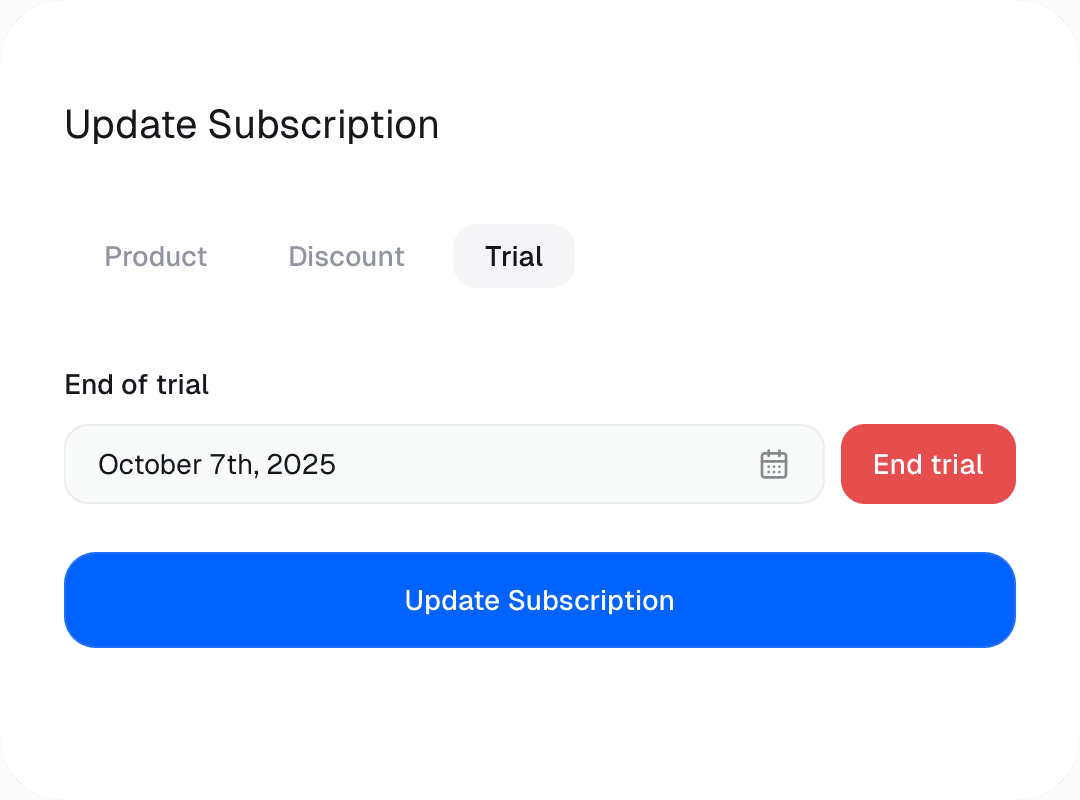End the trial immediately
The image size is (1080, 800).
928,464
